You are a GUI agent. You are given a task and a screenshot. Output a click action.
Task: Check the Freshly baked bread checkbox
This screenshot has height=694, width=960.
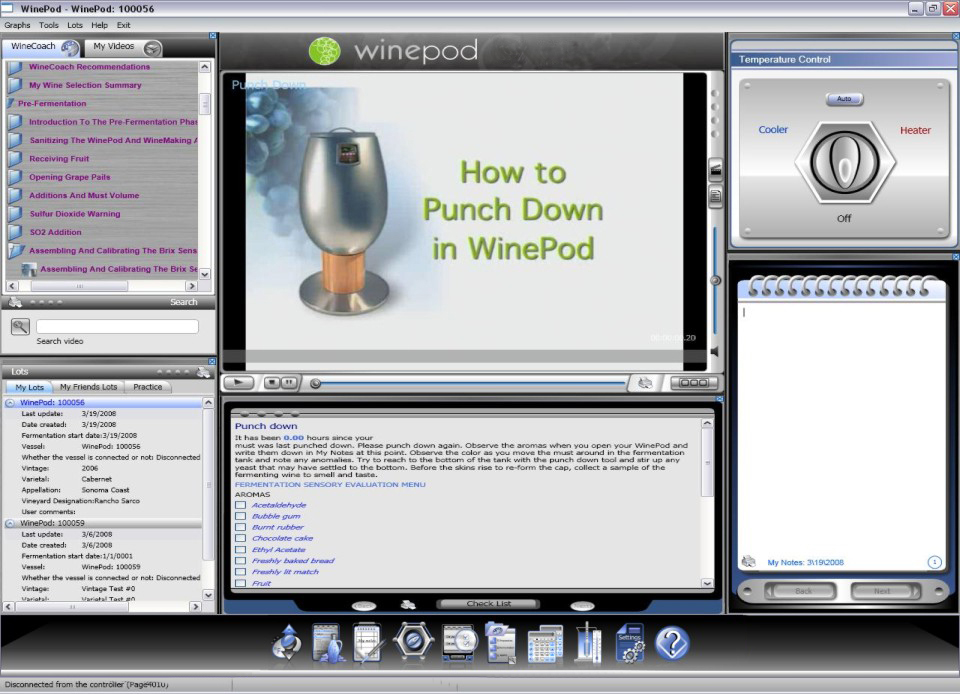(241, 561)
